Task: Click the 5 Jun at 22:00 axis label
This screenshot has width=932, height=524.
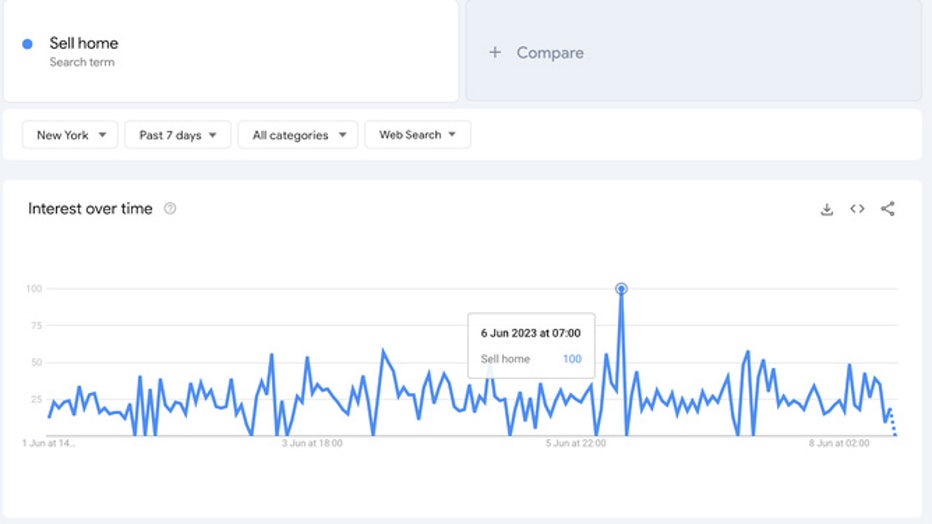Action: pyautogui.click(x=576, y=442)
